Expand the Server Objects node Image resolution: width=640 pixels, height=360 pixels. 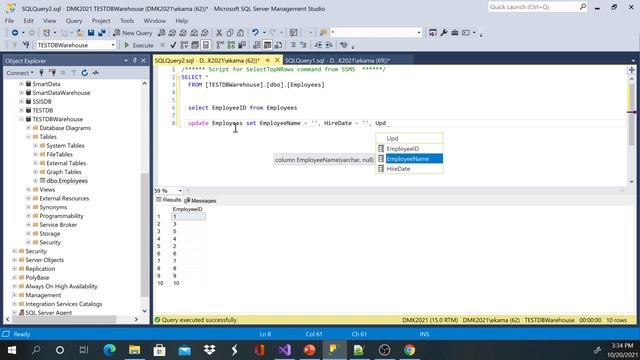pos(14,260)
